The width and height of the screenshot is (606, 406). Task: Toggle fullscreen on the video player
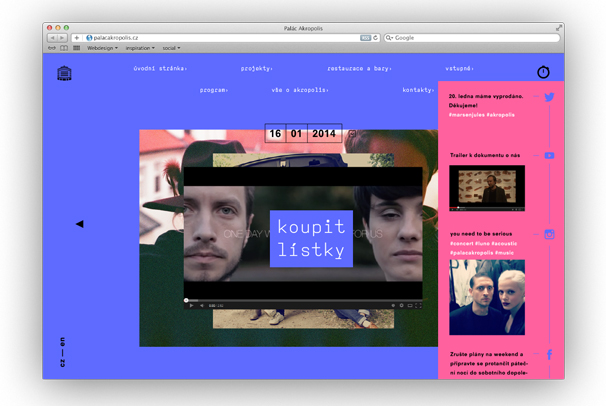click(x=415, y=305)
